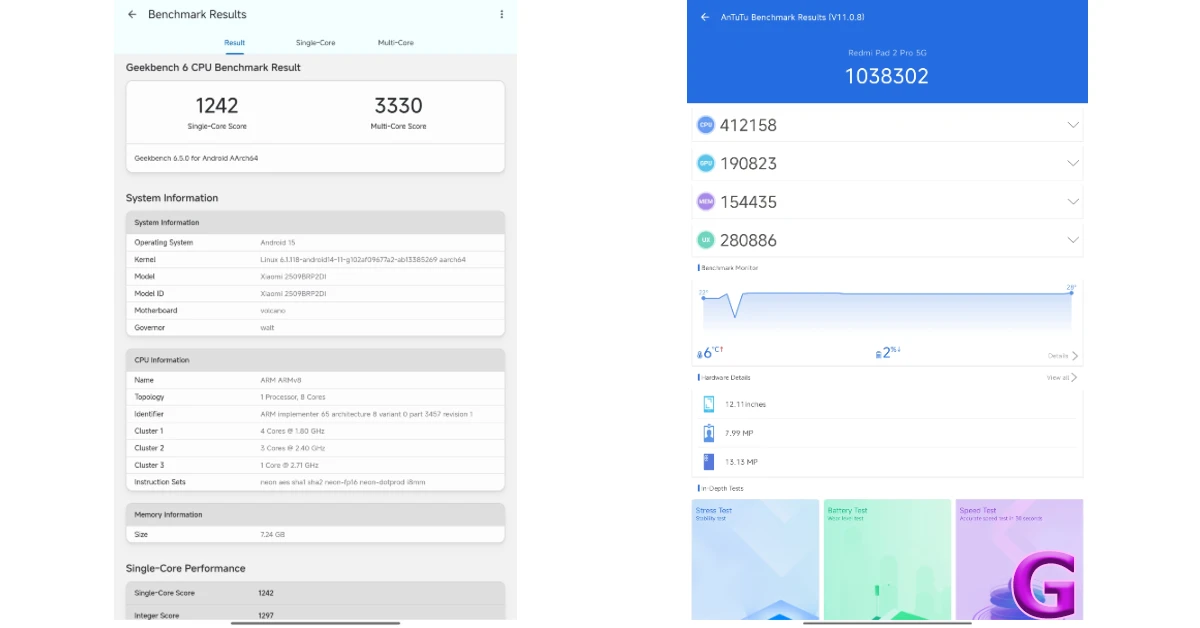Tap the green UX score icon
Screen dimensions: 1200x628
point(706,240)
